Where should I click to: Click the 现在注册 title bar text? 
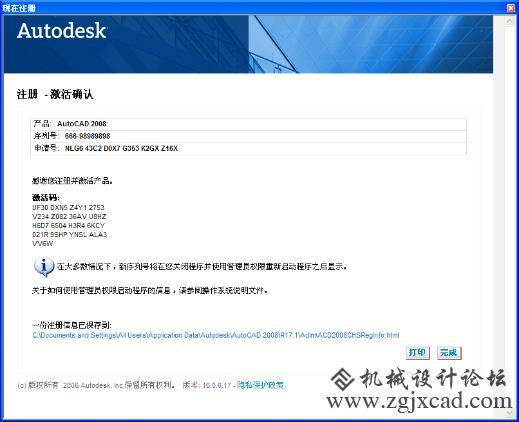[x=19, y=8]
